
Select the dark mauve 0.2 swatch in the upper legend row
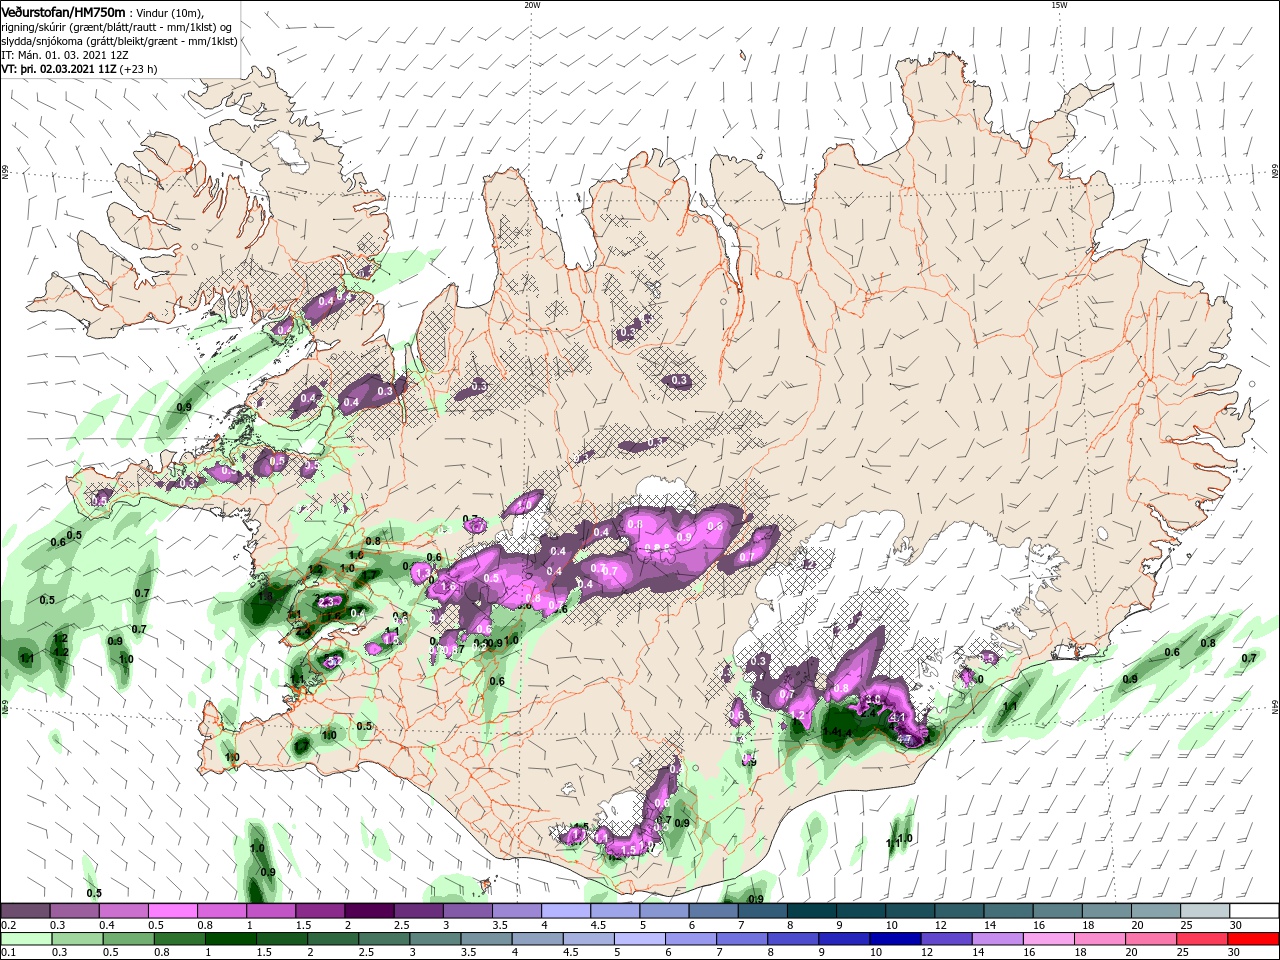pyautogui.click(x=25, y=911)
